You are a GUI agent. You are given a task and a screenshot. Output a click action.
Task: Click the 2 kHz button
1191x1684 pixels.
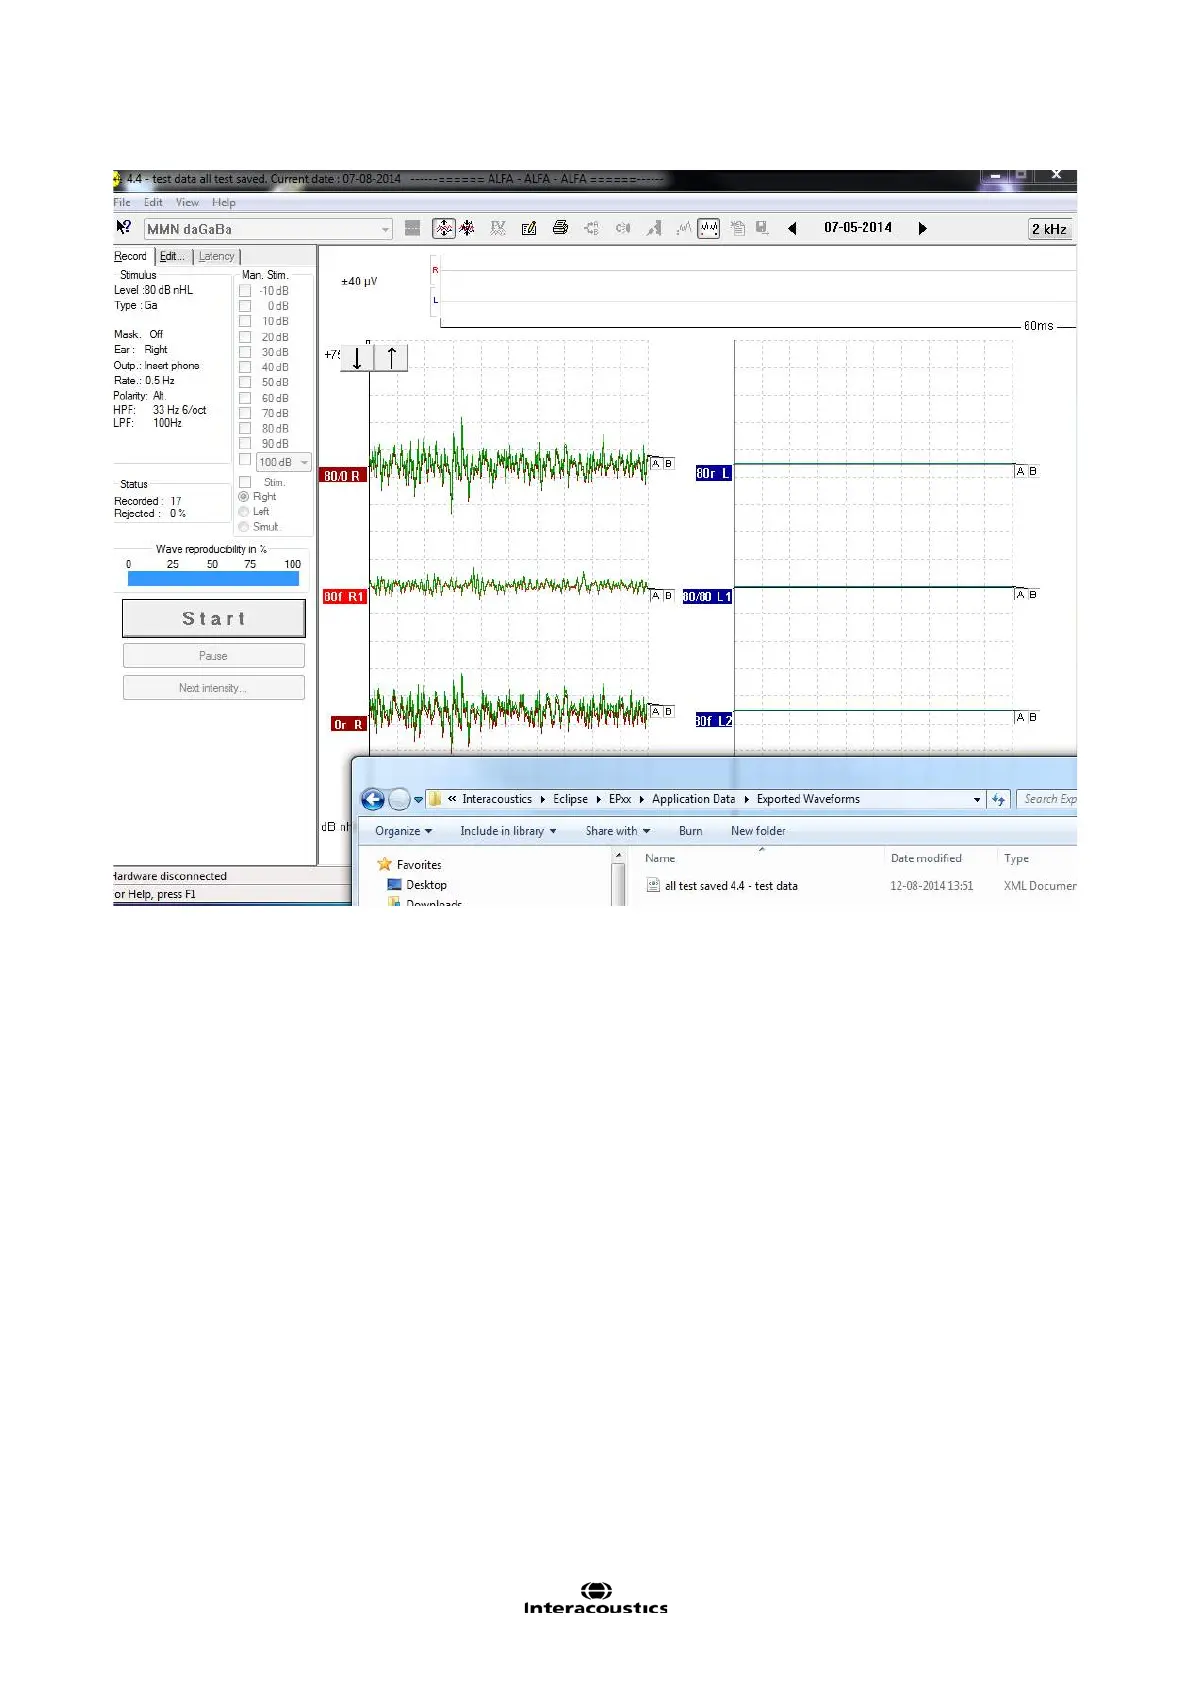(1050, 229)
